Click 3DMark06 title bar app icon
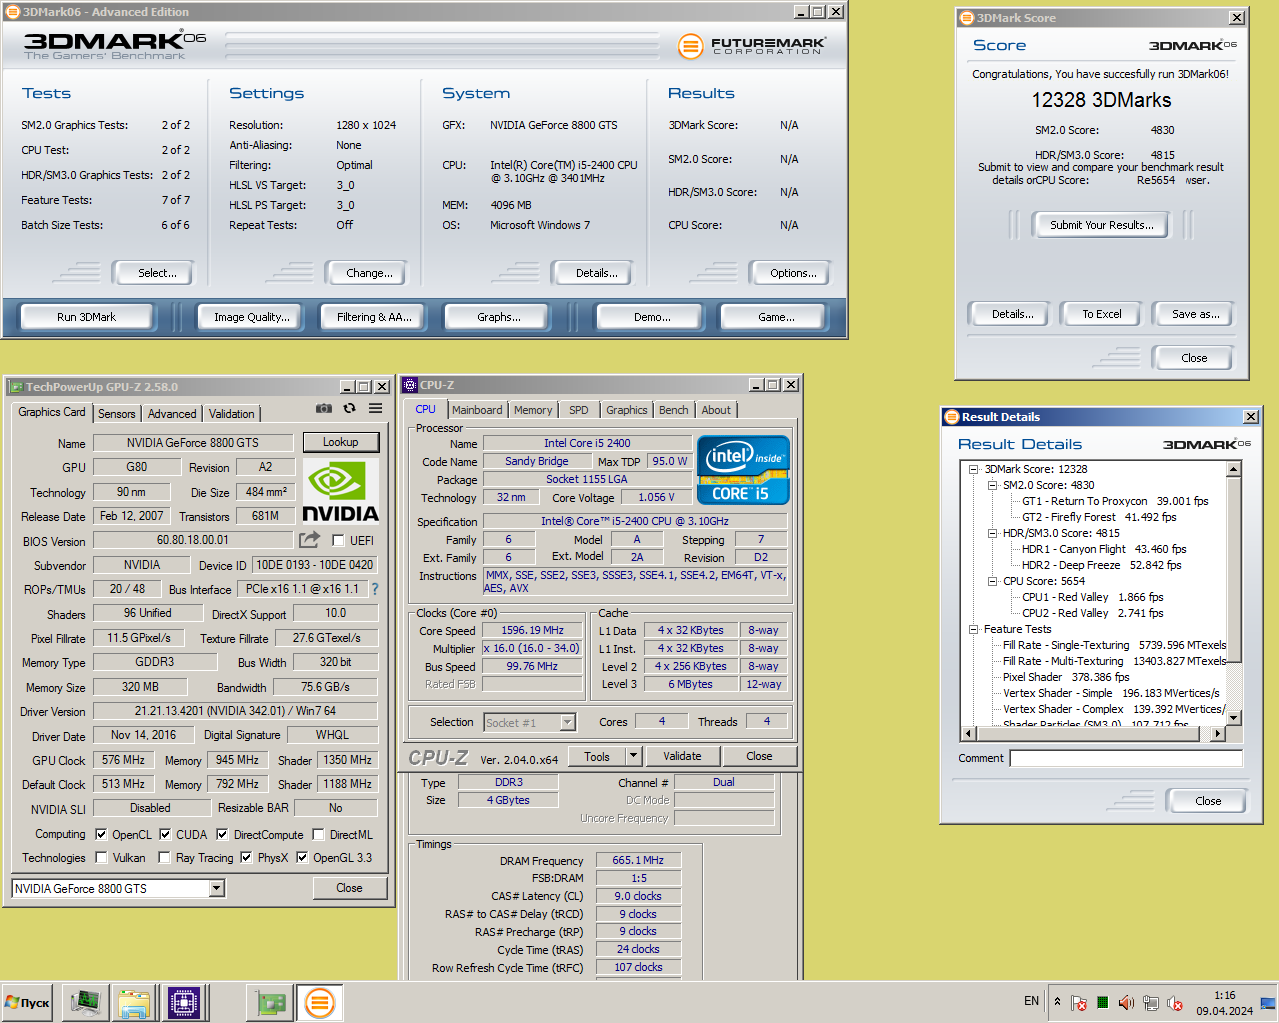Screen dimensions: 1279x1023 13,12
